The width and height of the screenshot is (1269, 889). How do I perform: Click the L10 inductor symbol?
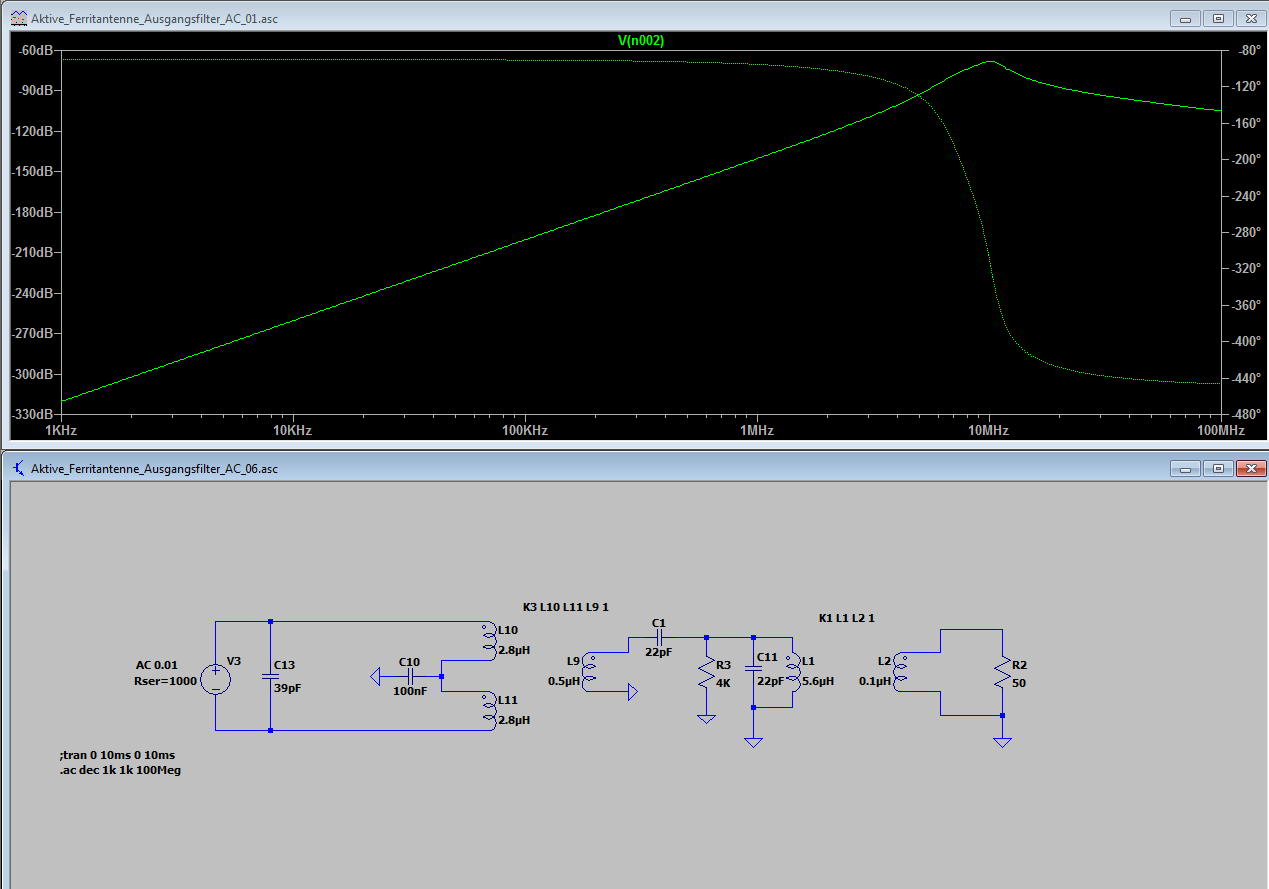tap(487, 641)
